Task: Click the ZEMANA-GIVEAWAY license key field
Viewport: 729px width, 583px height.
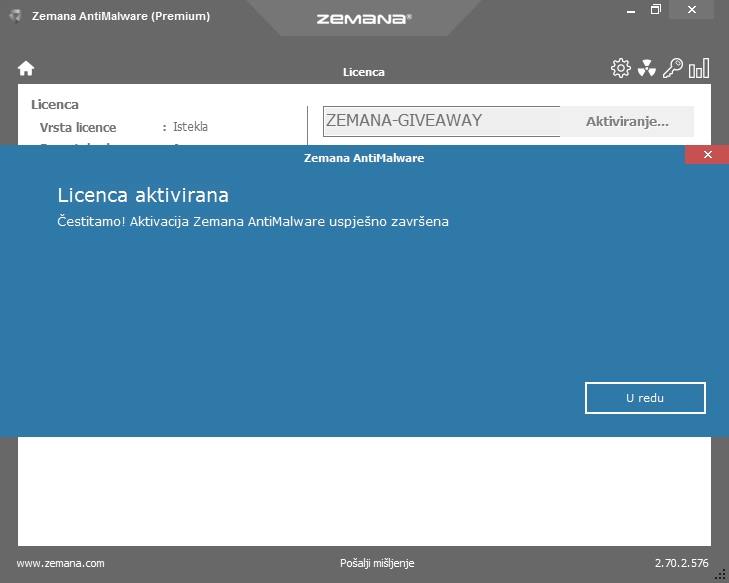Action: pyautogui.click(x=441, y=121)
